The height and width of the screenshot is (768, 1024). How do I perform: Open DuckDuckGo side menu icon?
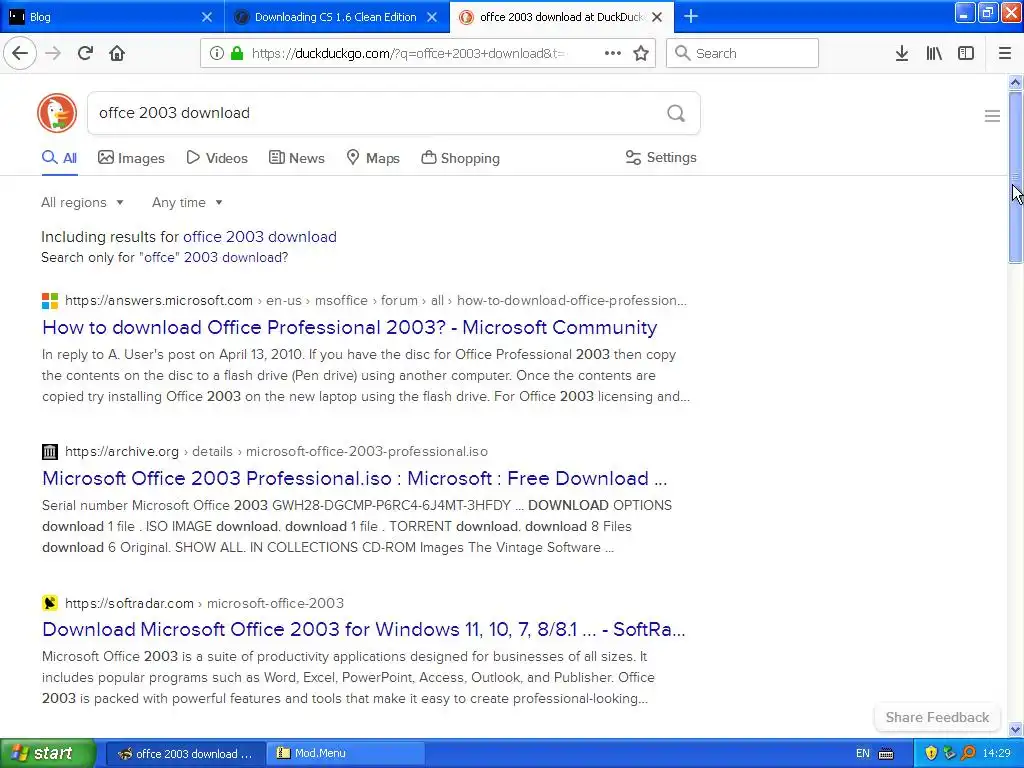tap(992, 116)
